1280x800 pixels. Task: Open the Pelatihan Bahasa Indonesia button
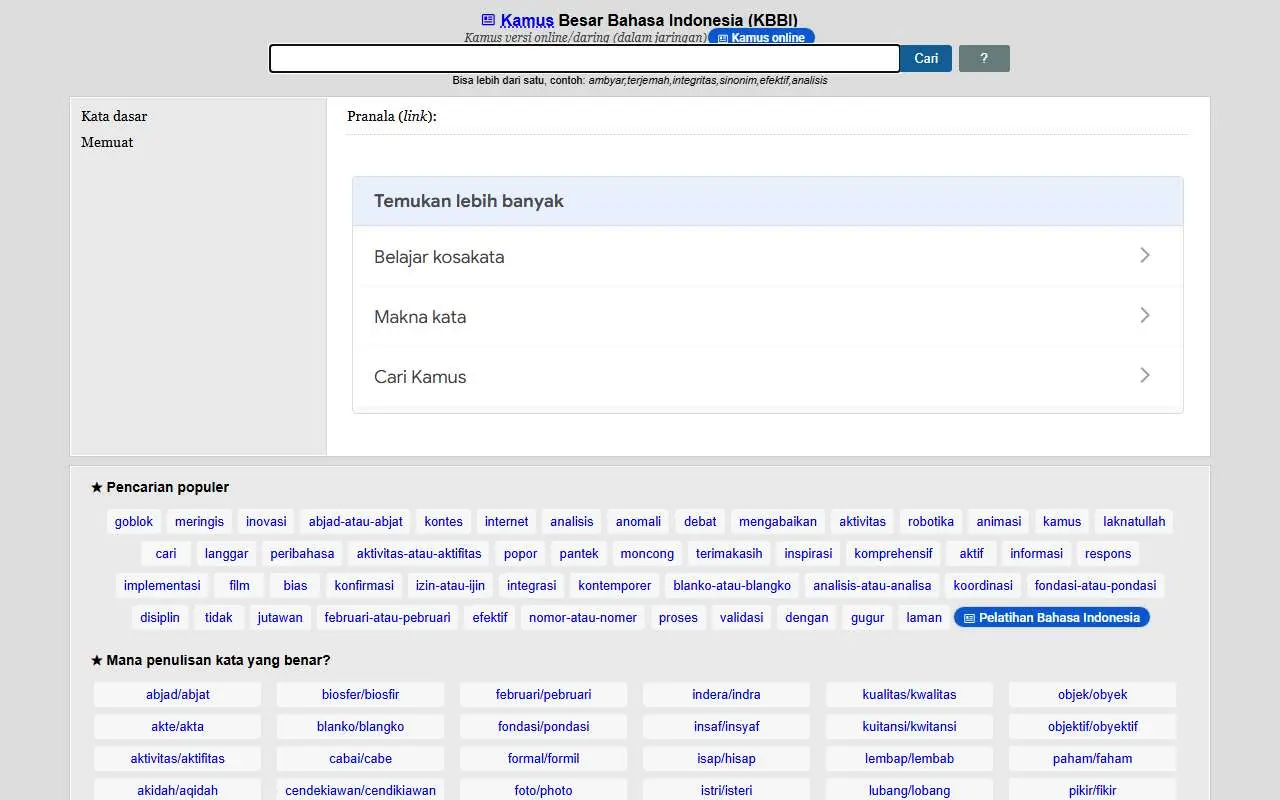click(1052, 617)
